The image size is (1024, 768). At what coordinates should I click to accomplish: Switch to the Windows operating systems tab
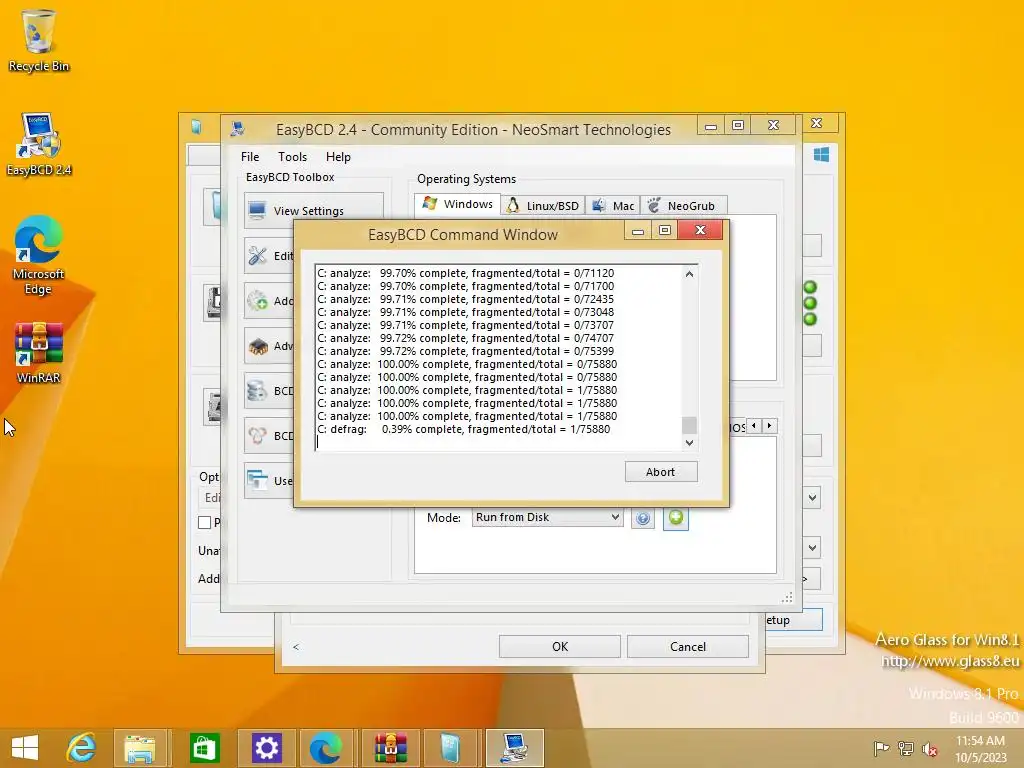(x=458, y=204)
